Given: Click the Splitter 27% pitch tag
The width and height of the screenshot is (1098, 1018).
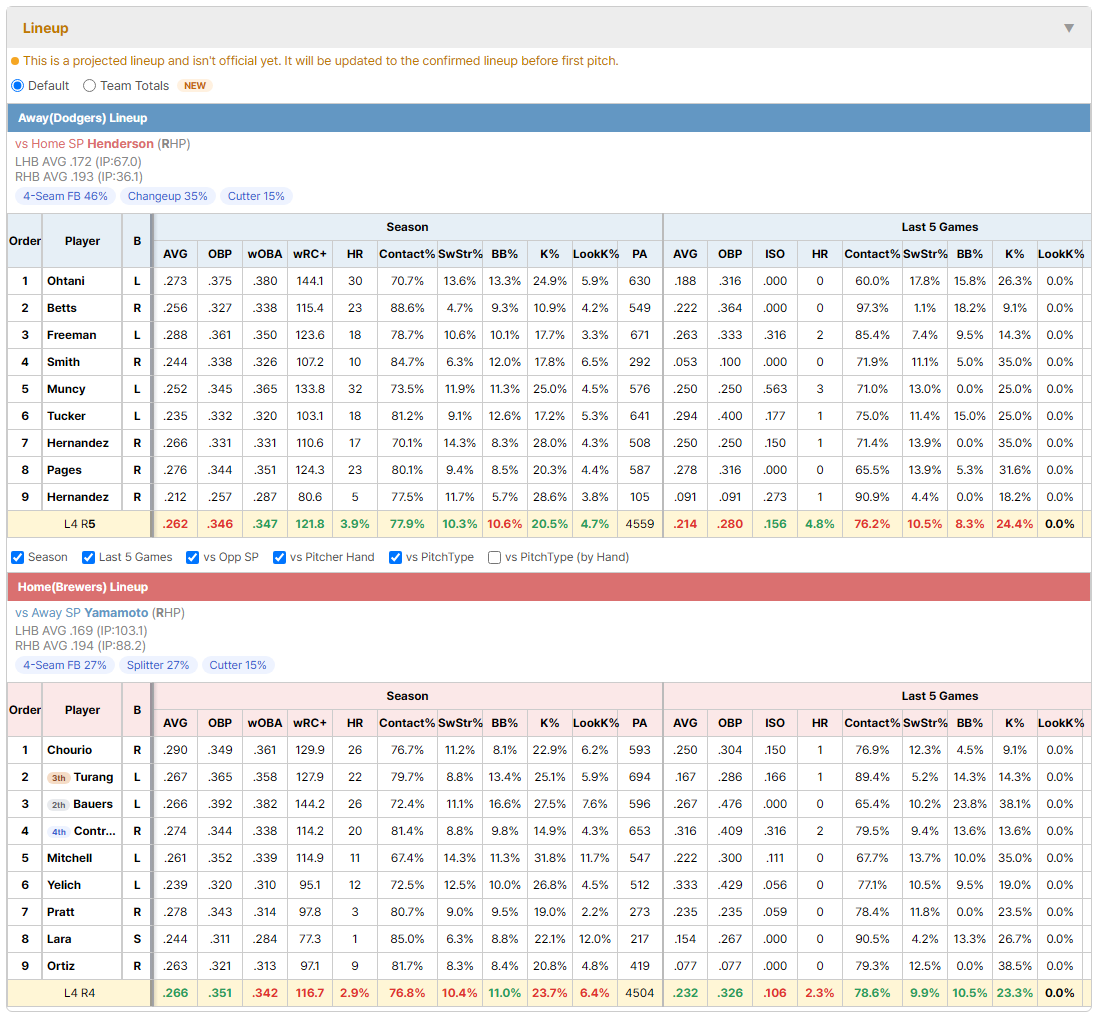Looking at the screenshot, I should pos(158,665).
